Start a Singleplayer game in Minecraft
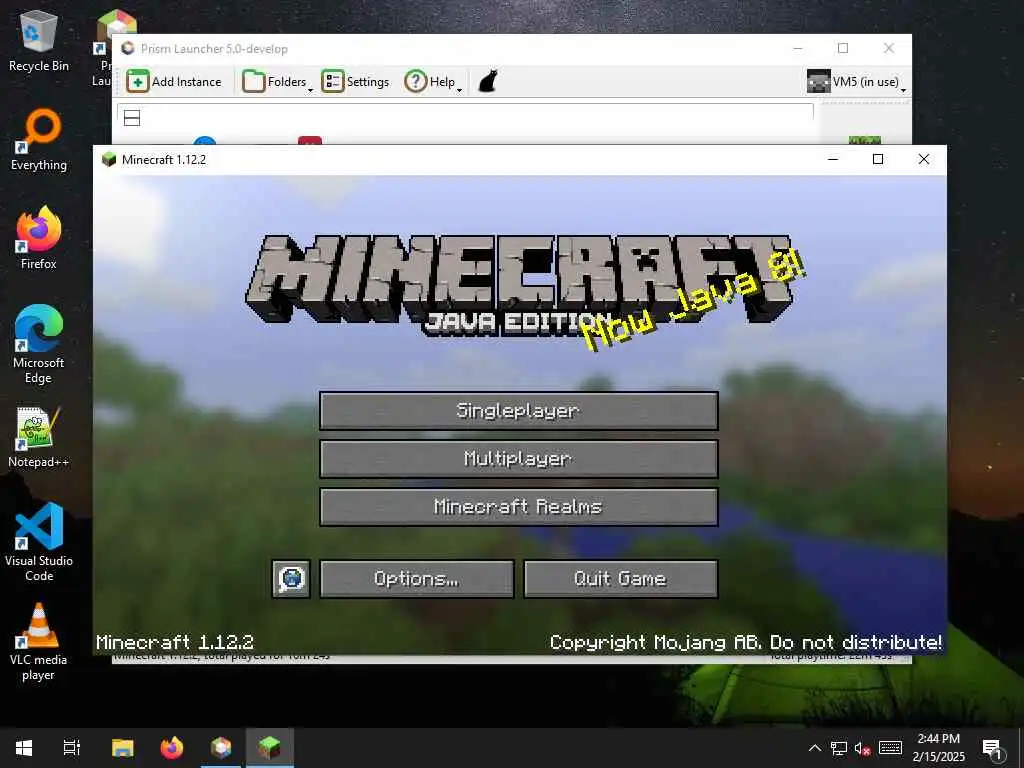1024x768 pixels. tap(519, 411)
